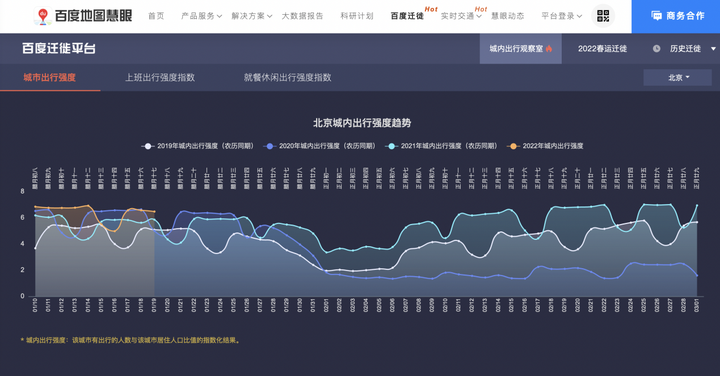Image resolution: width=720 pixels, height=376 pixels.
Task: Expand the 产品服务 menu
Action: click(x=201, y=16)
